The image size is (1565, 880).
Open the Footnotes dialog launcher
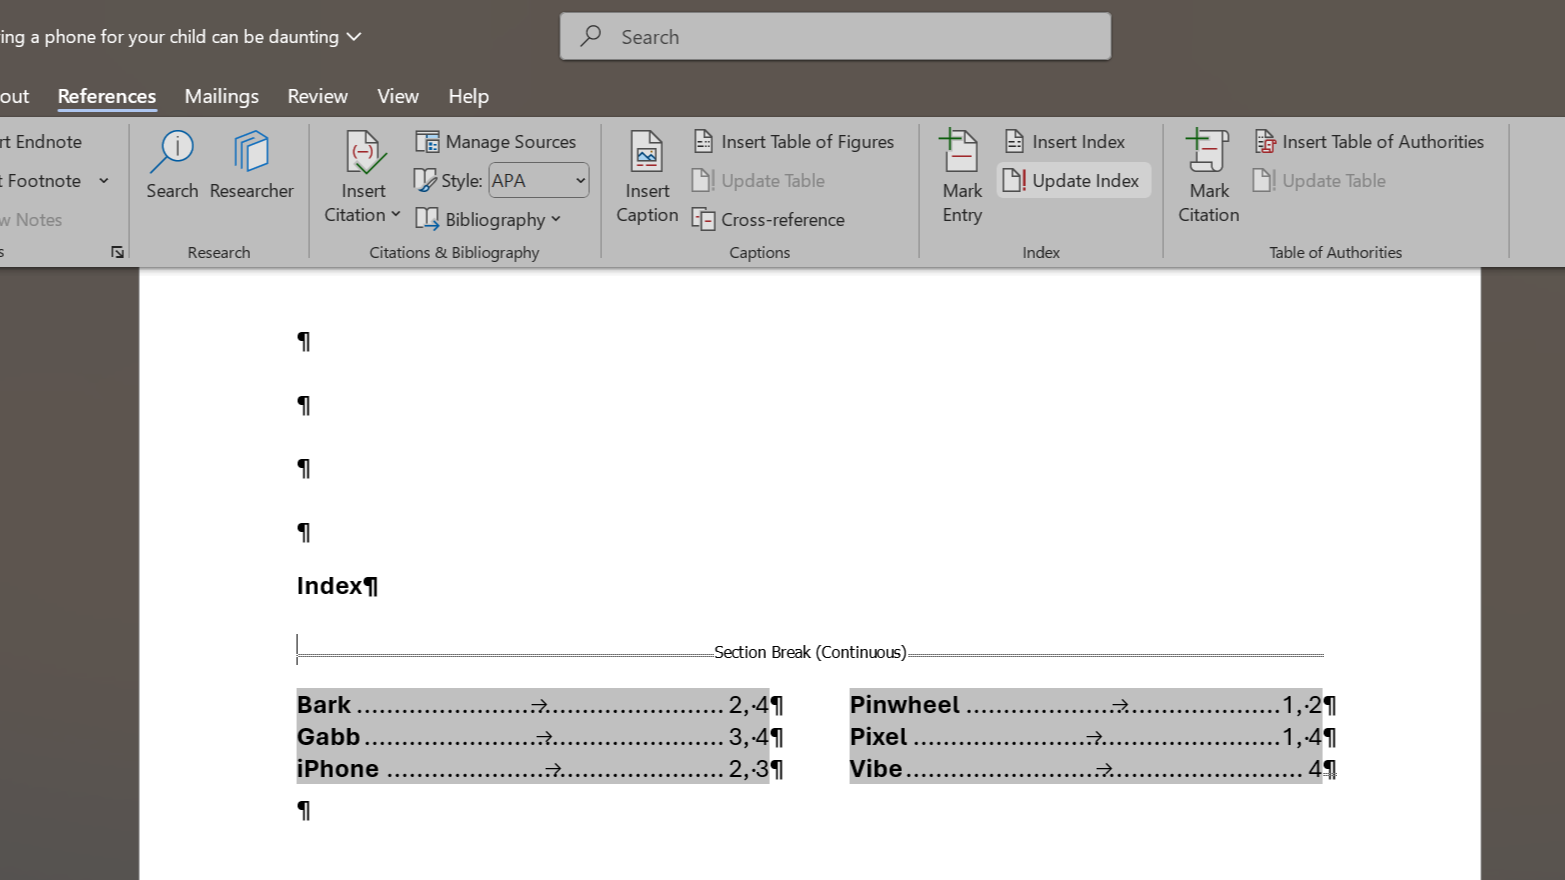coord(117,252)
